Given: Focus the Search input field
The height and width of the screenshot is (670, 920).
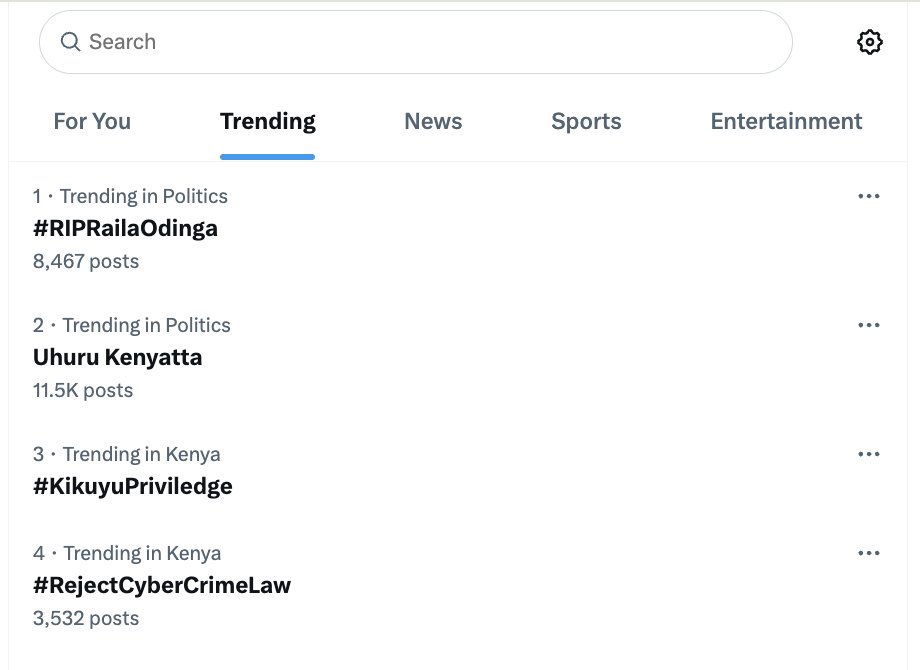Looking at the screenshot, I should 415,42.
